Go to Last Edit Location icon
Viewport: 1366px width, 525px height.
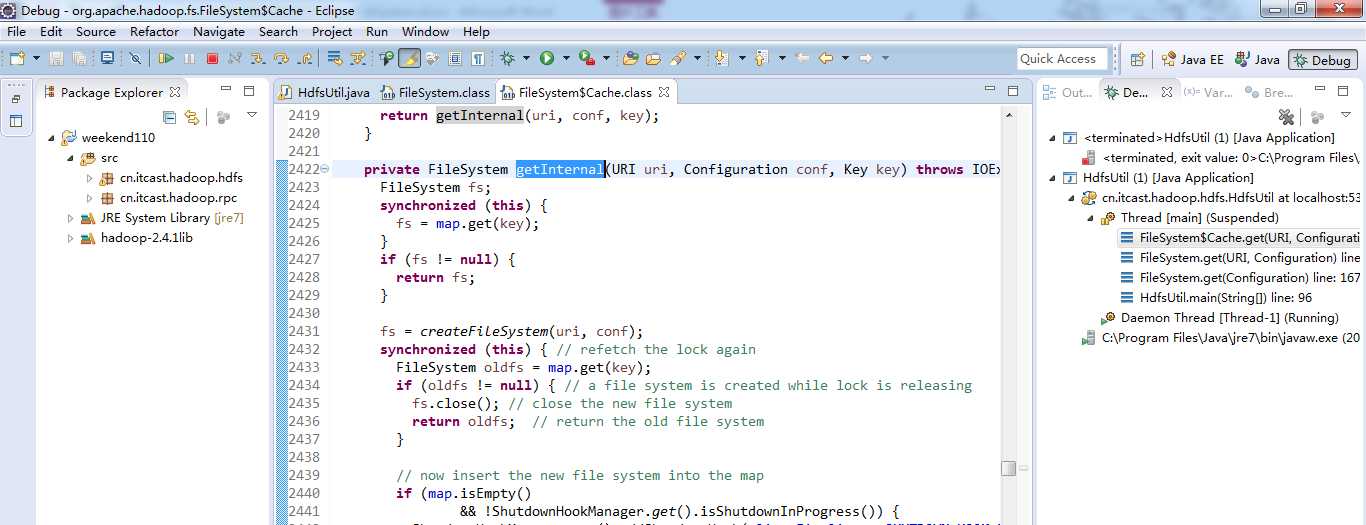[x=802, y=59]
